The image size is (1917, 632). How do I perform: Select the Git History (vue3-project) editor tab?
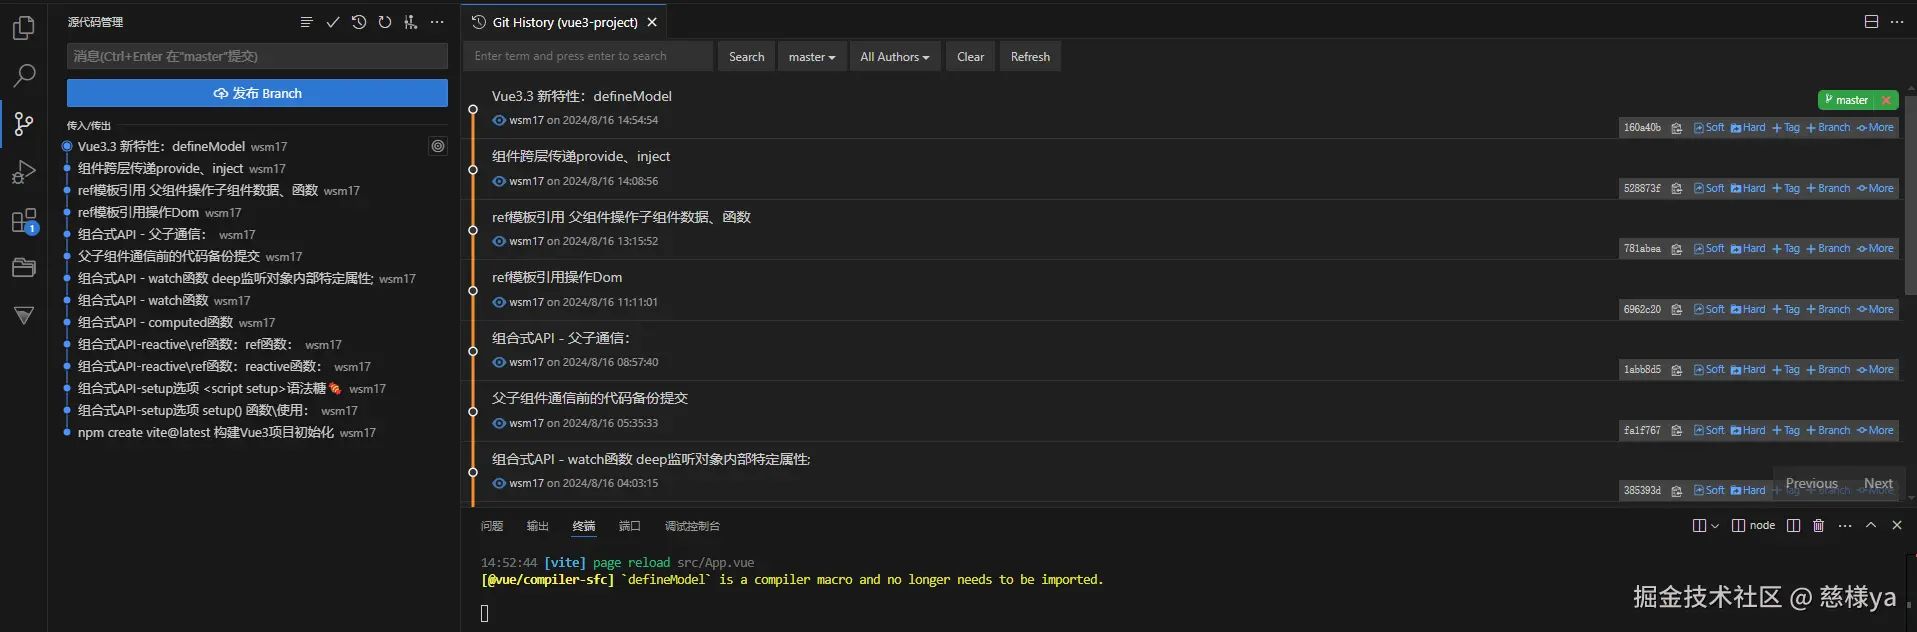(565, 22)
